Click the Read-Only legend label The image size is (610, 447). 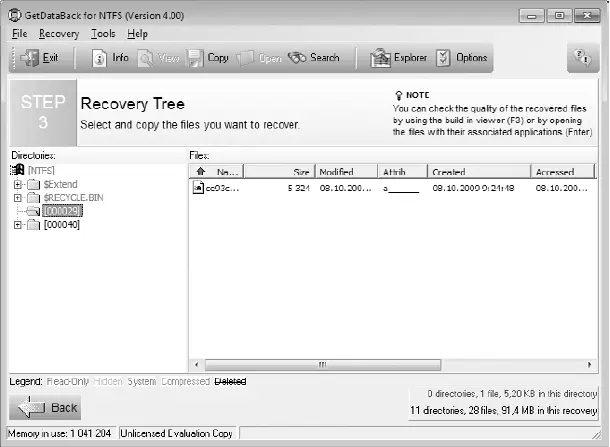68,381
